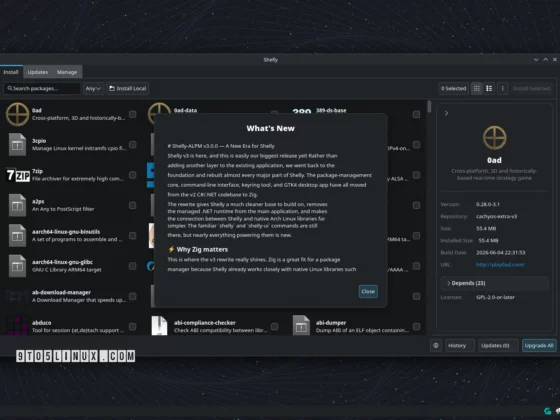
Task: Tick the abi-compliance-checker checkbox
Action: (274, 327)
